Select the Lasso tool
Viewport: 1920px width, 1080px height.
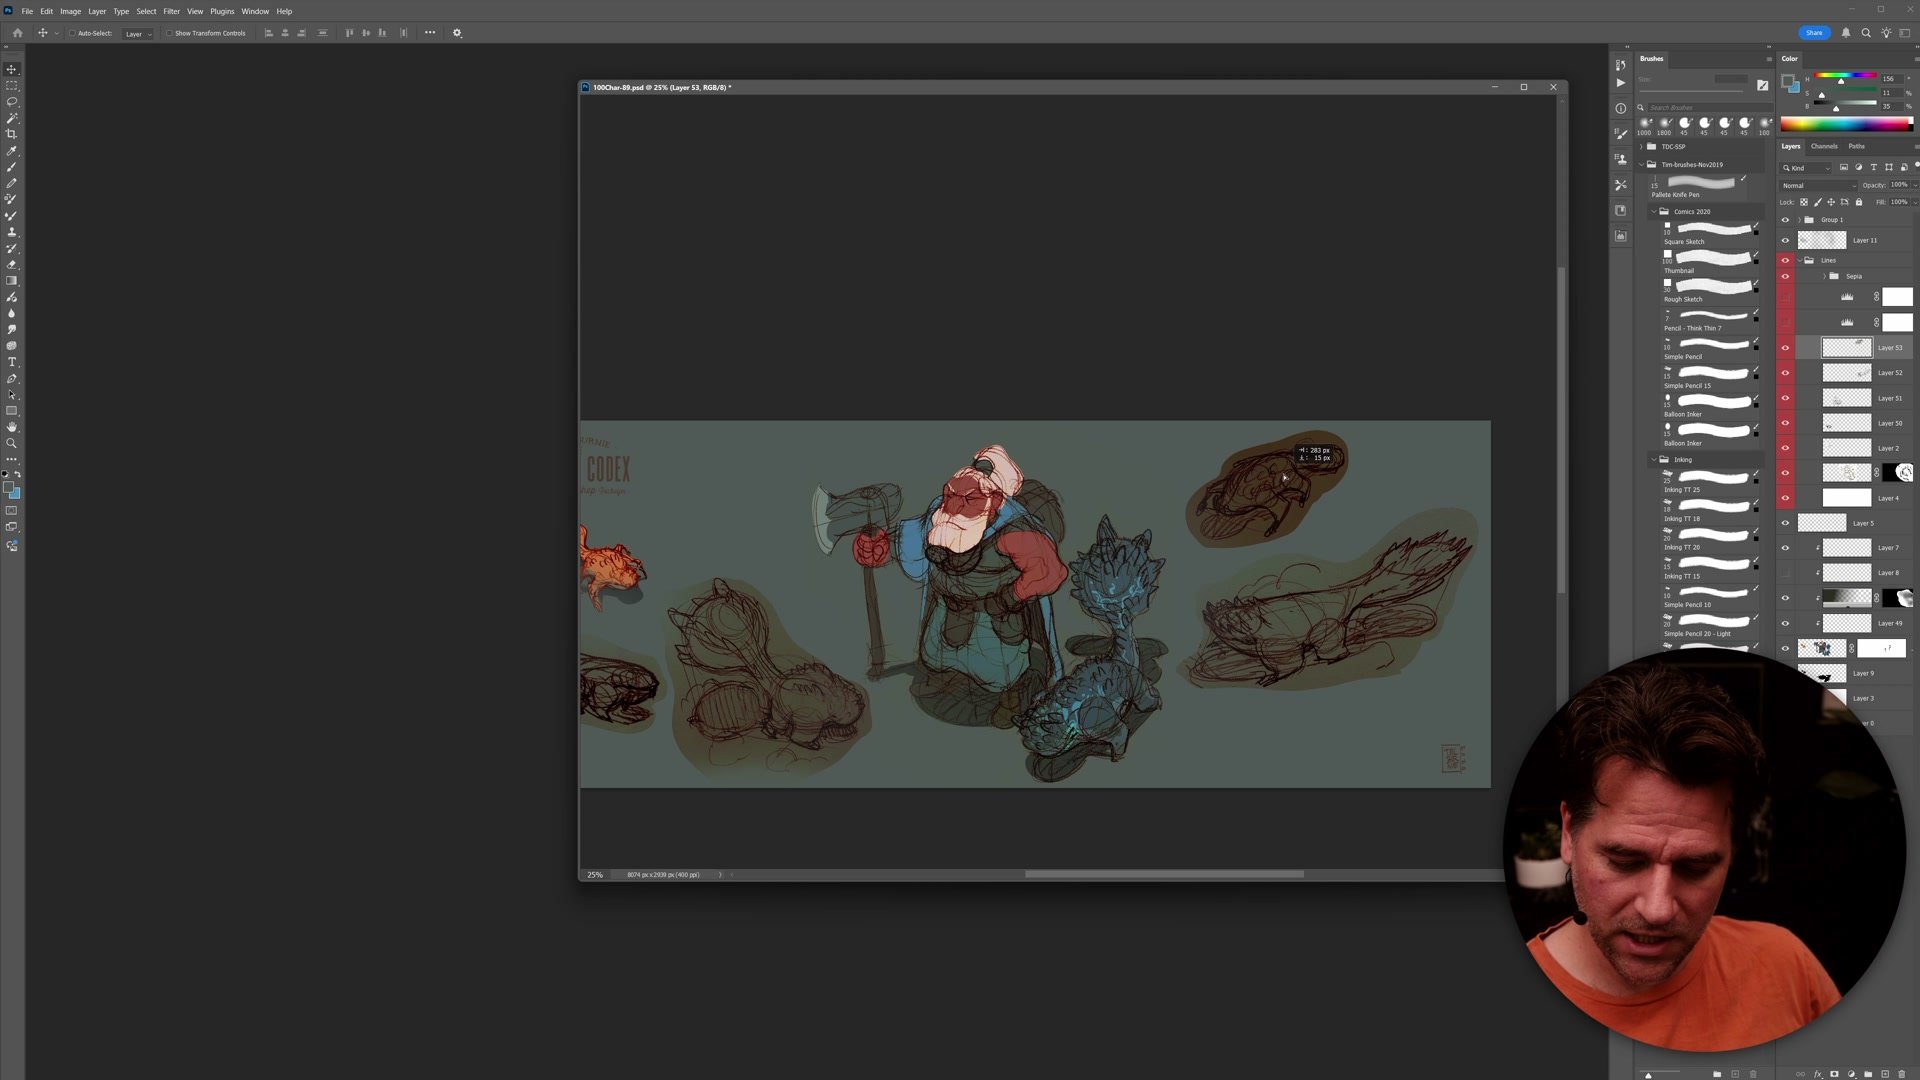point(12,102)
